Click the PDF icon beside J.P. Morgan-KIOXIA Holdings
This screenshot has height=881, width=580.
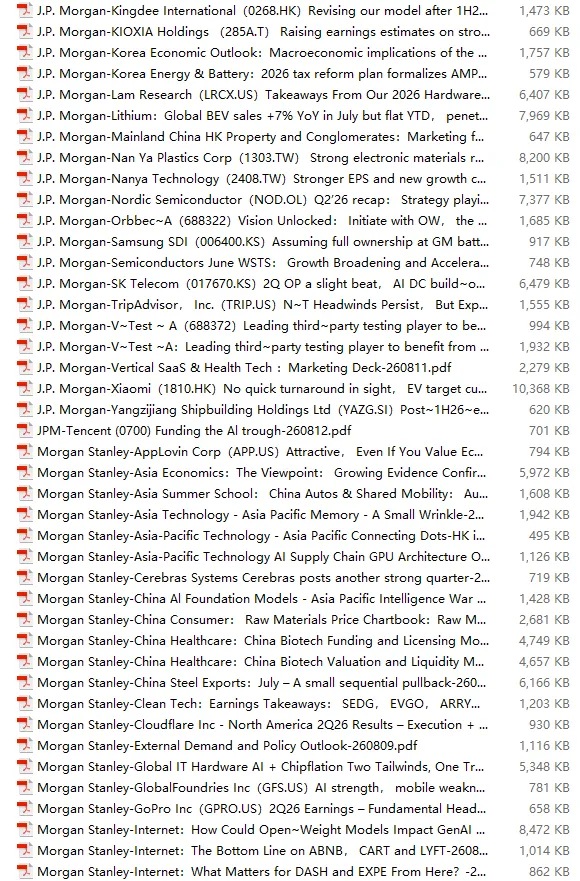[x=25, y=32]
